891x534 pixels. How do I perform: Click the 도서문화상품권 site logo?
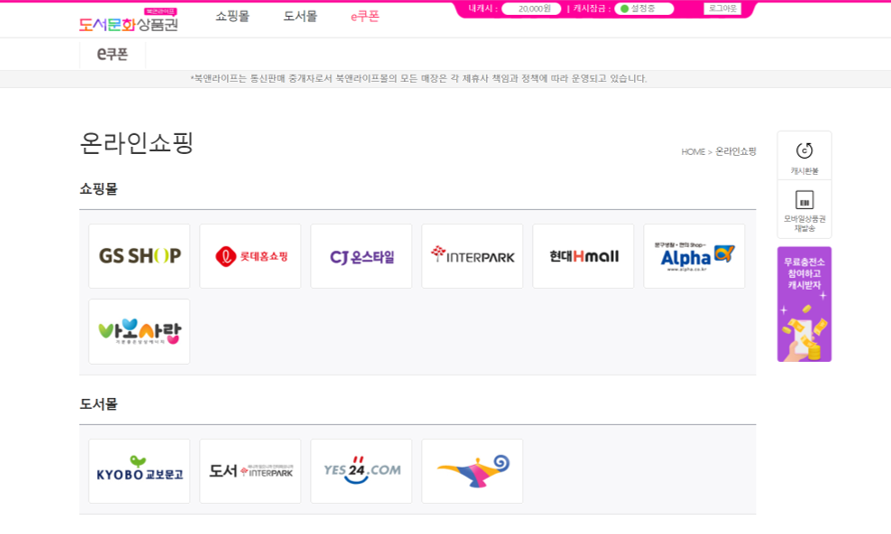tap(128, 20)
